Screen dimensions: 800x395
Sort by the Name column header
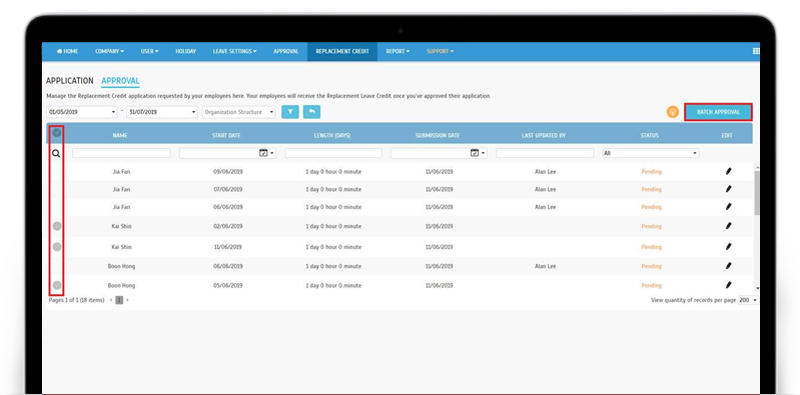coord(120,135)
